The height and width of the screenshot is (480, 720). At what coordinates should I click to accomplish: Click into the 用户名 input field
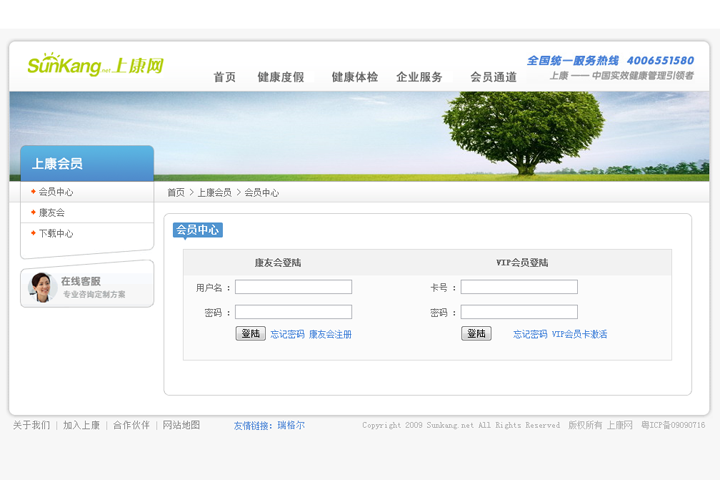point(293,287)
